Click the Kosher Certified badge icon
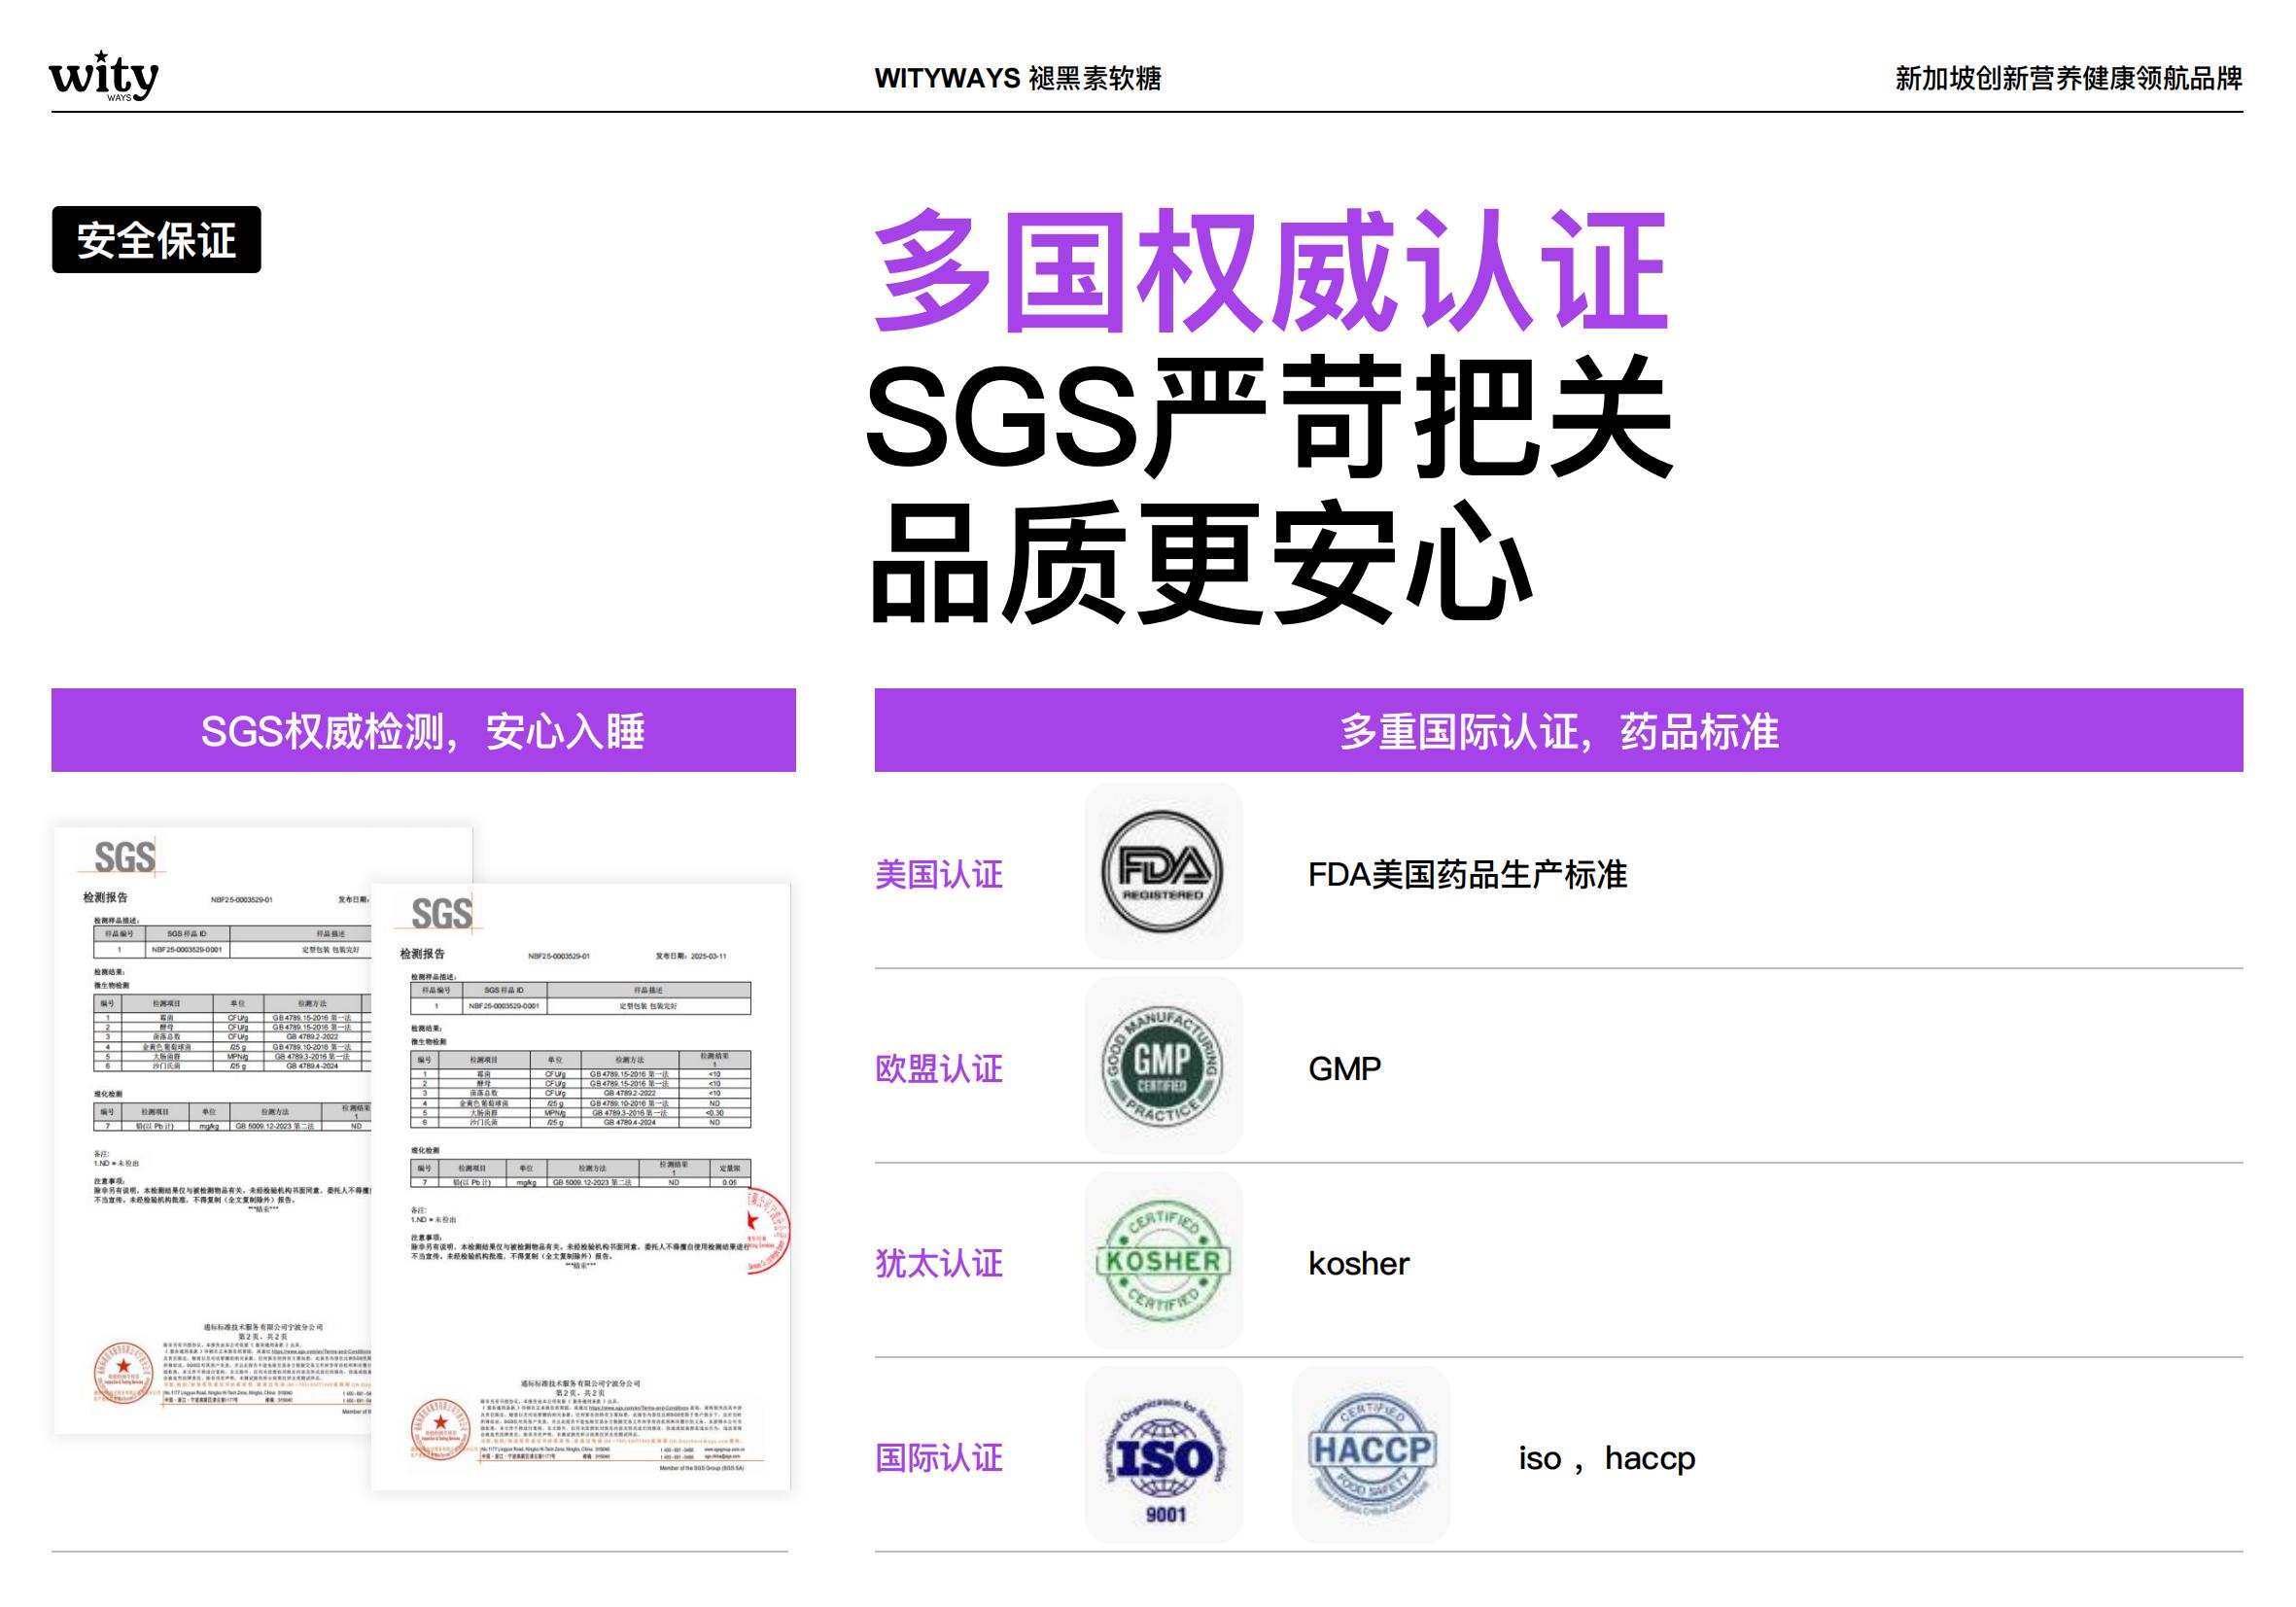 click(x=1162, y=1260)
